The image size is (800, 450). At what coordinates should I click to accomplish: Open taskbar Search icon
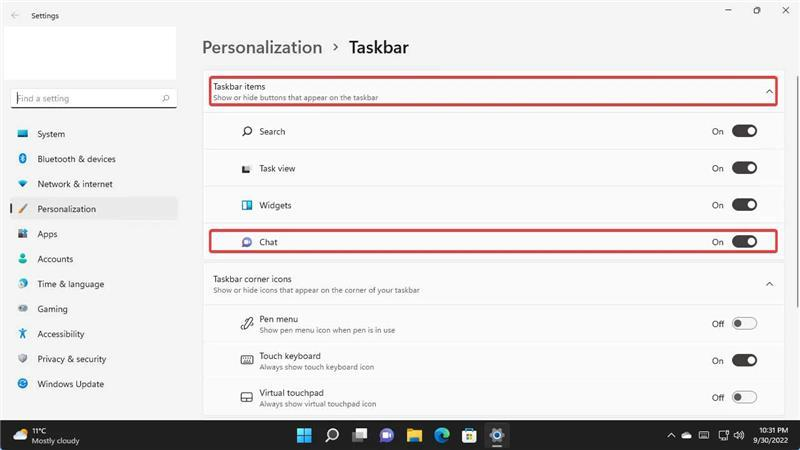tap(332, 435)
